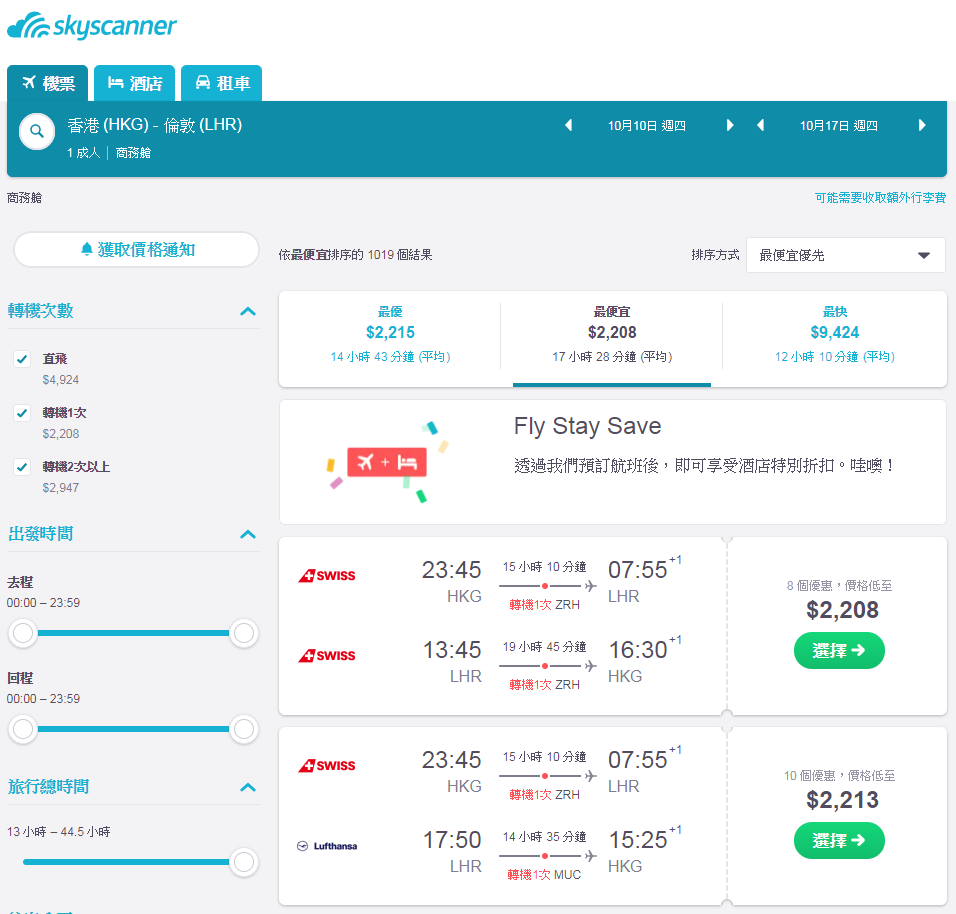Go to next departure date after 10月10日
Viewport: 956px width, 914px height.
(x=730, y=126)
